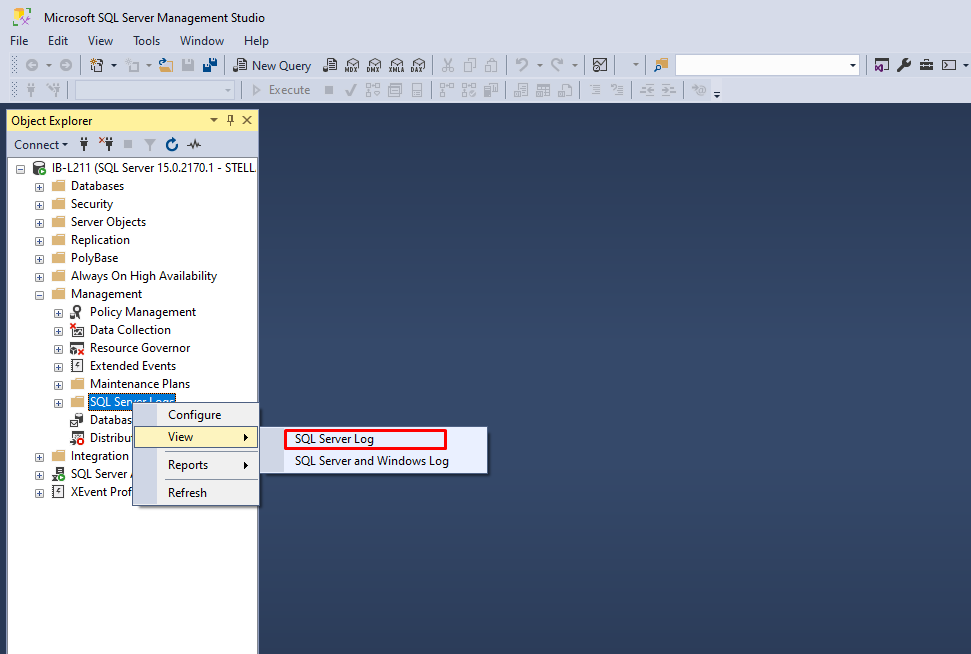The height and width of the screenshot is (654, 971).
Task: Click the New Project icon in toolbar
Action: coord(97,65)
